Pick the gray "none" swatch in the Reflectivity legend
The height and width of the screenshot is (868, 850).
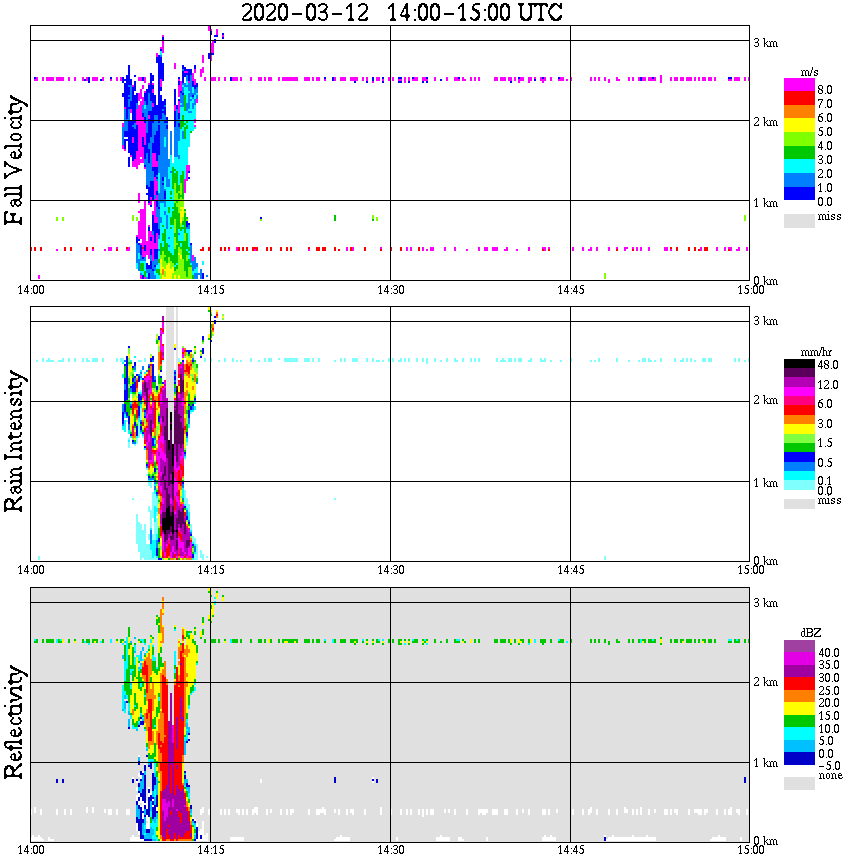click(799, 783)
